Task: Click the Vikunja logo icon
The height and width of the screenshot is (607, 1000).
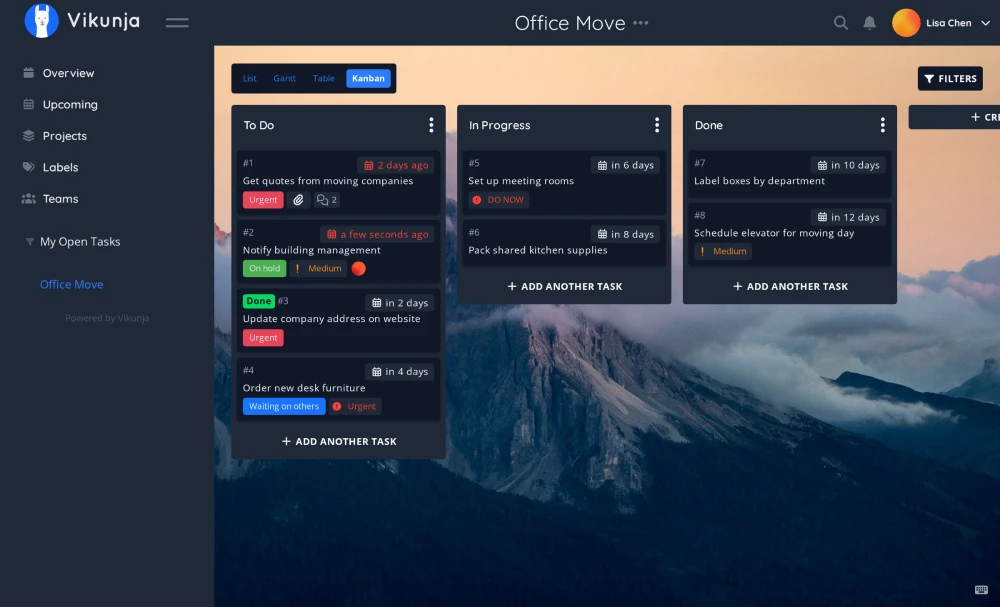Action: tap(40, 20)
